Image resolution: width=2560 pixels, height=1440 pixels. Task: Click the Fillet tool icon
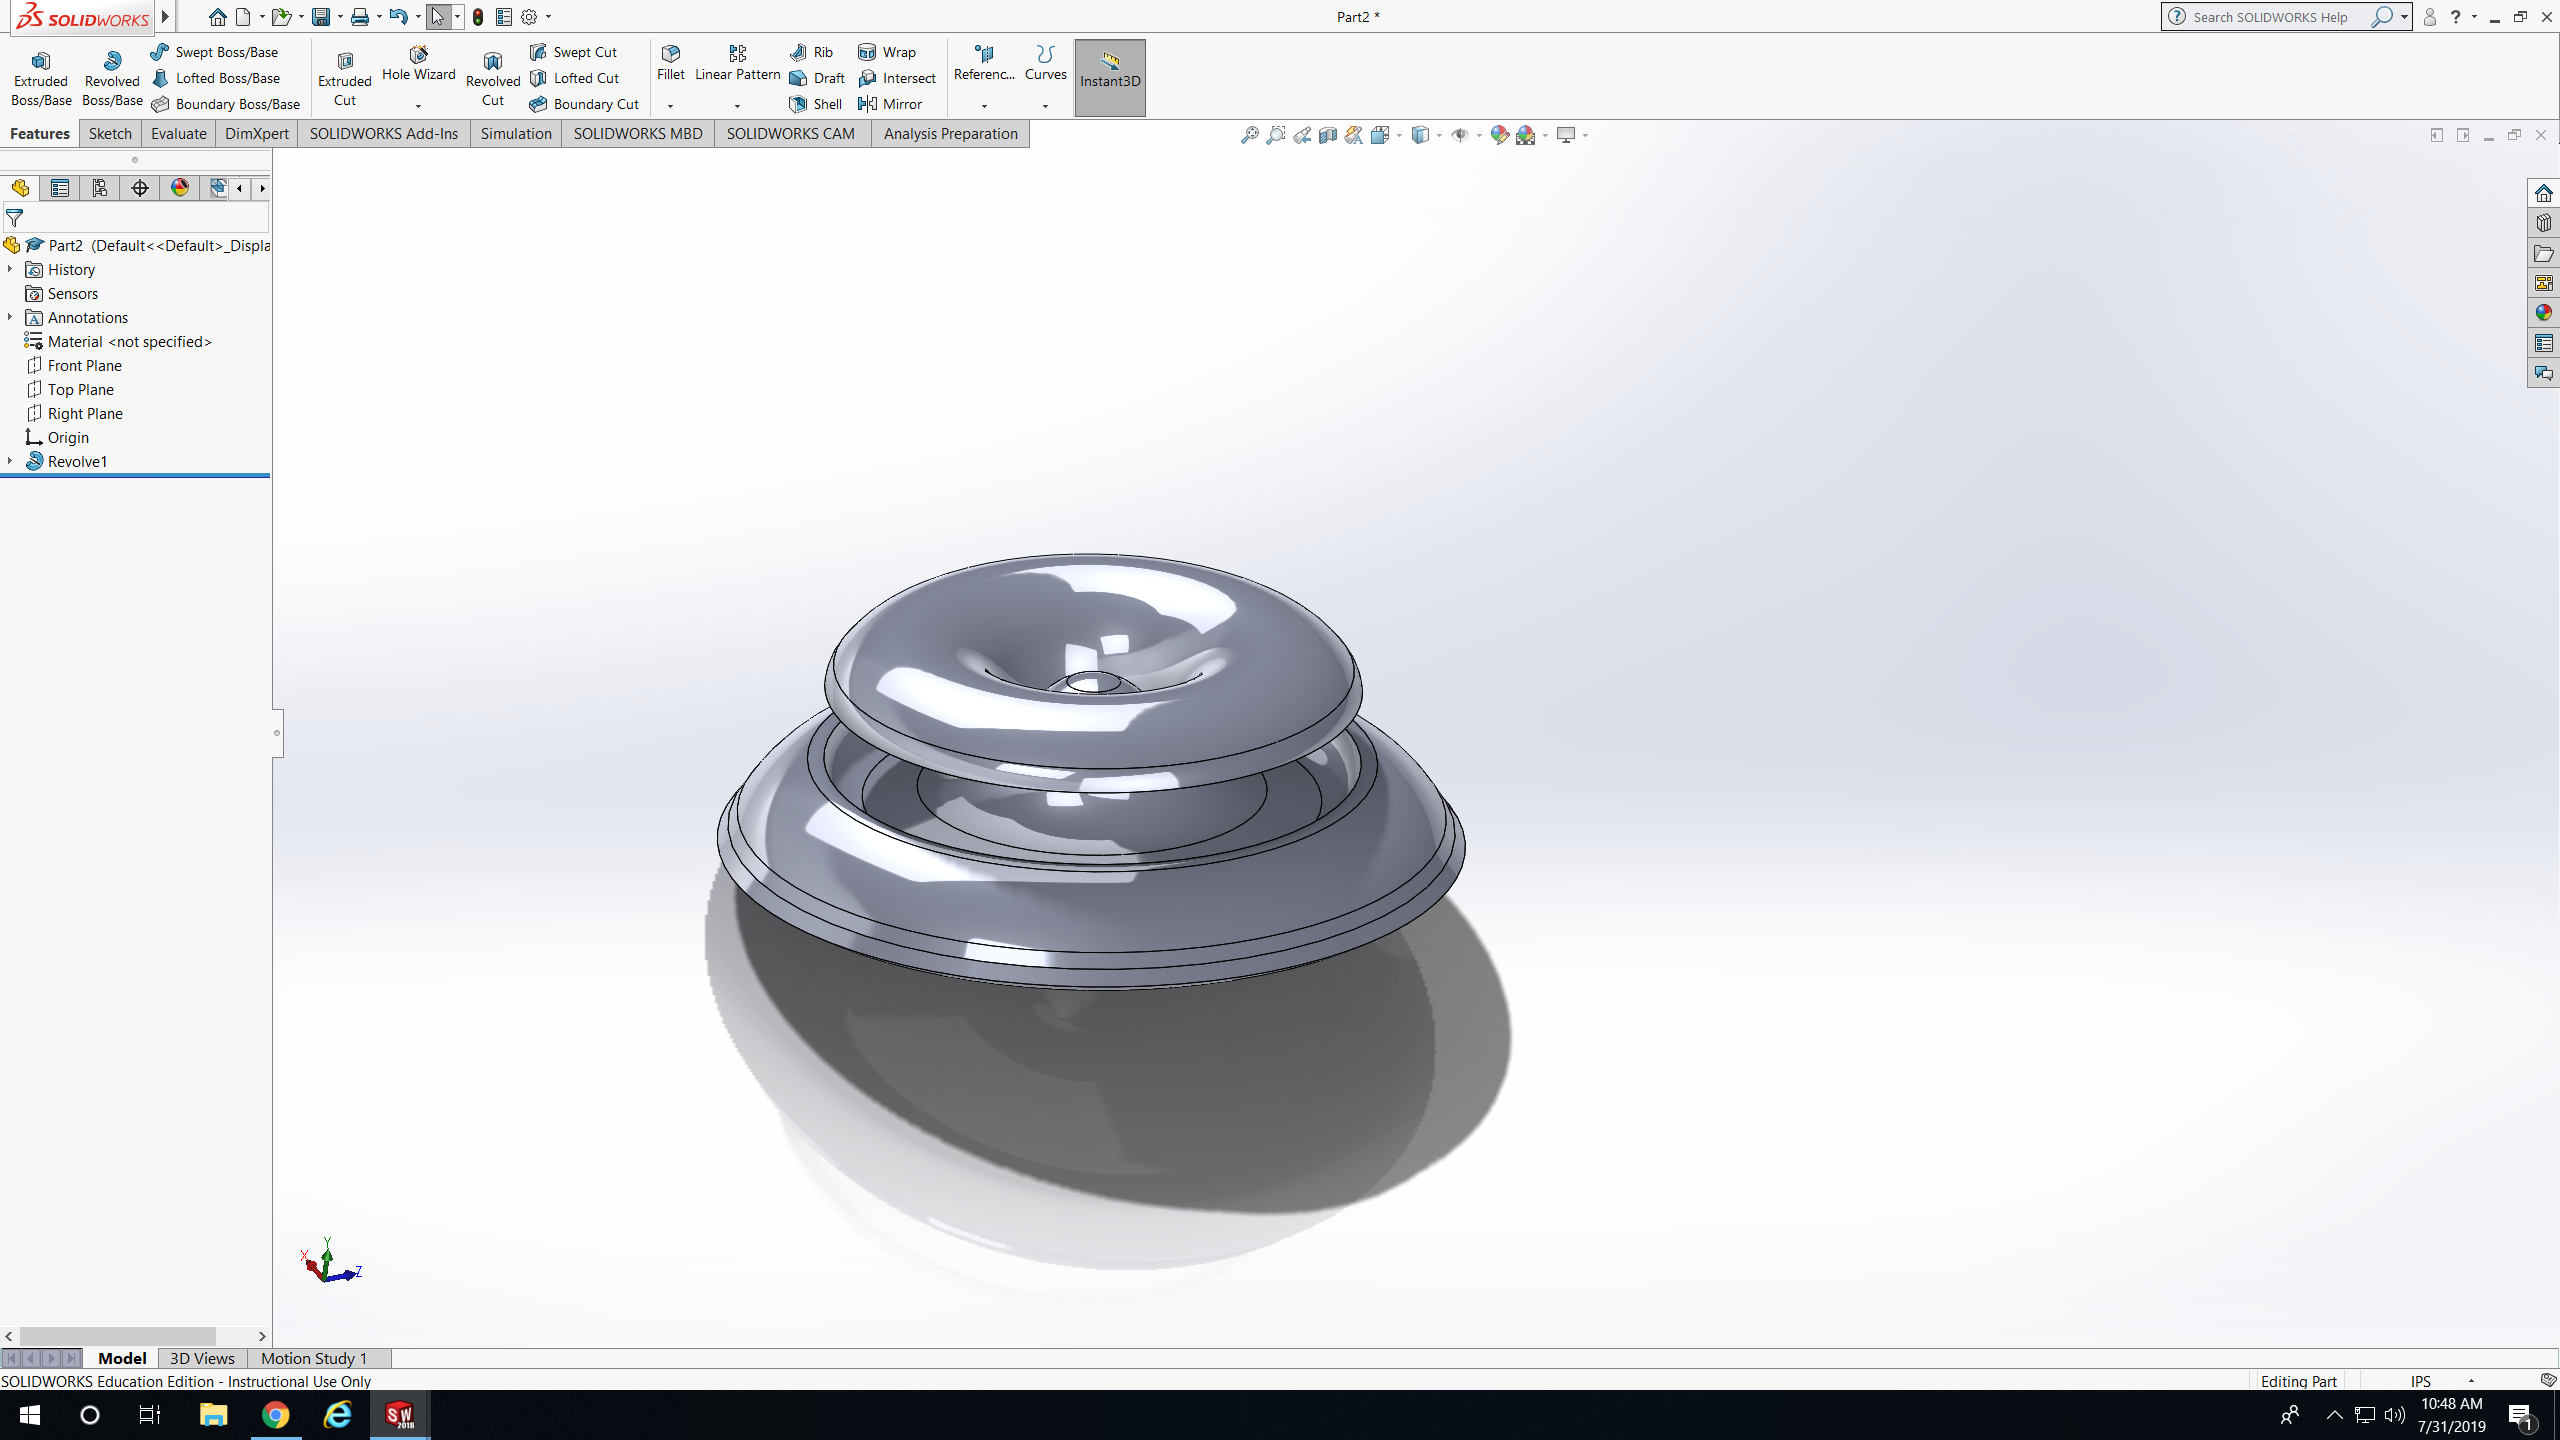pos(671,54)
